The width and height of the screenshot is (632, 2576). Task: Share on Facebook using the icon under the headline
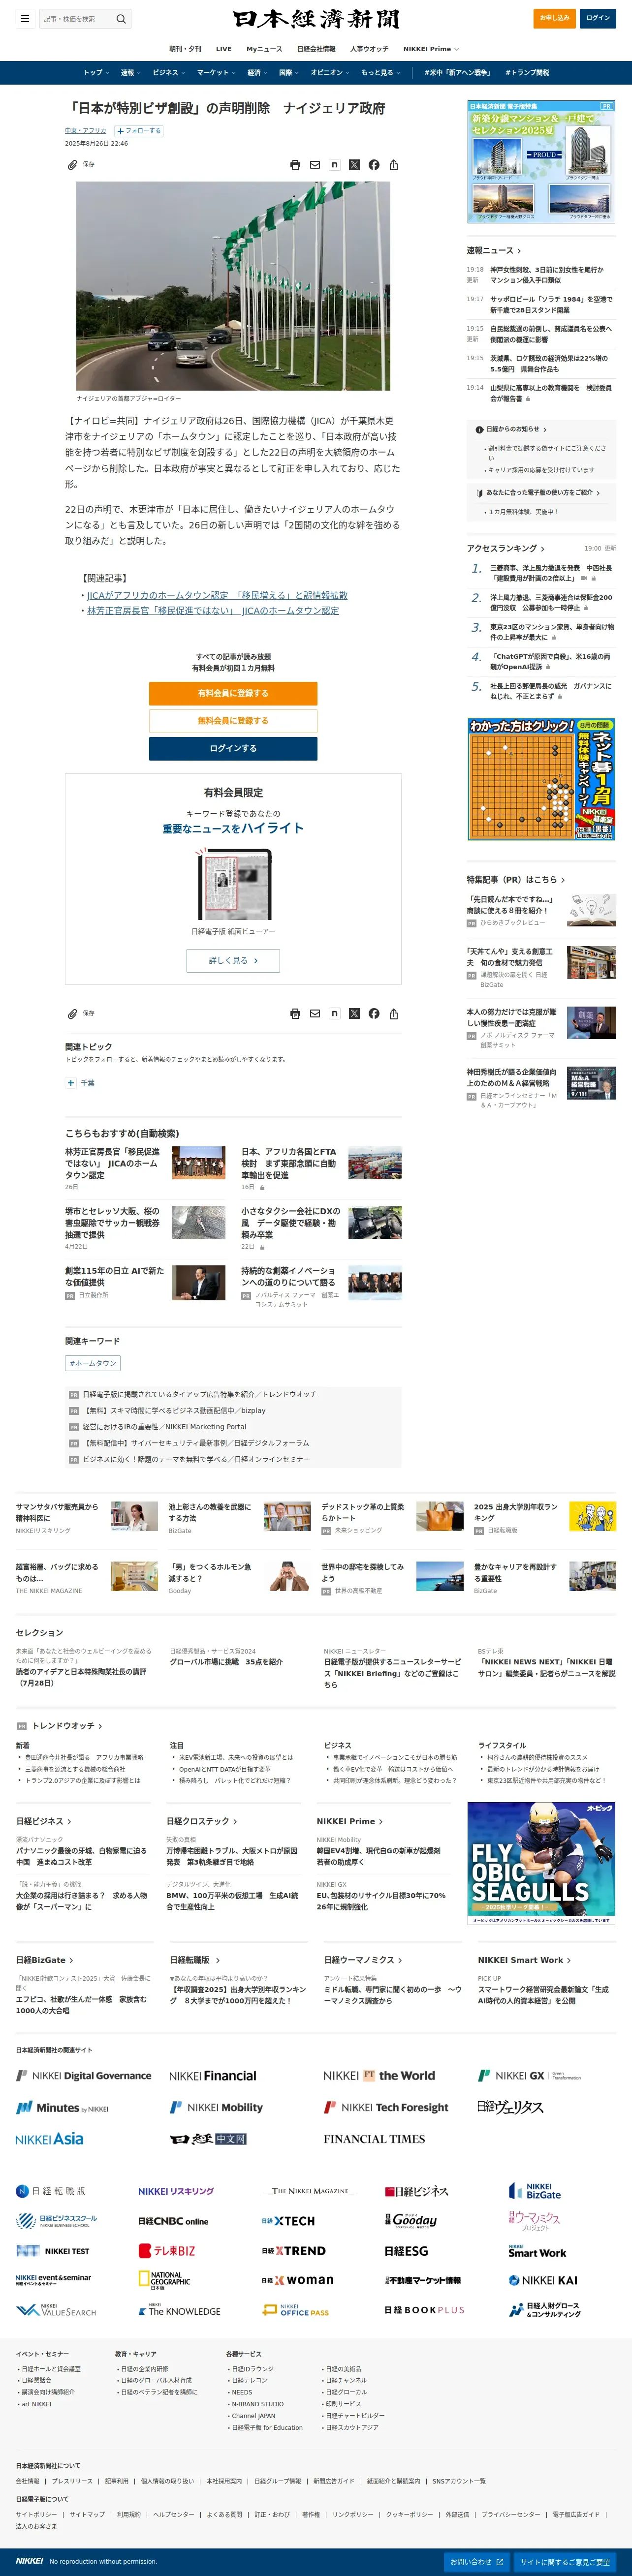[x=374, y=165]
